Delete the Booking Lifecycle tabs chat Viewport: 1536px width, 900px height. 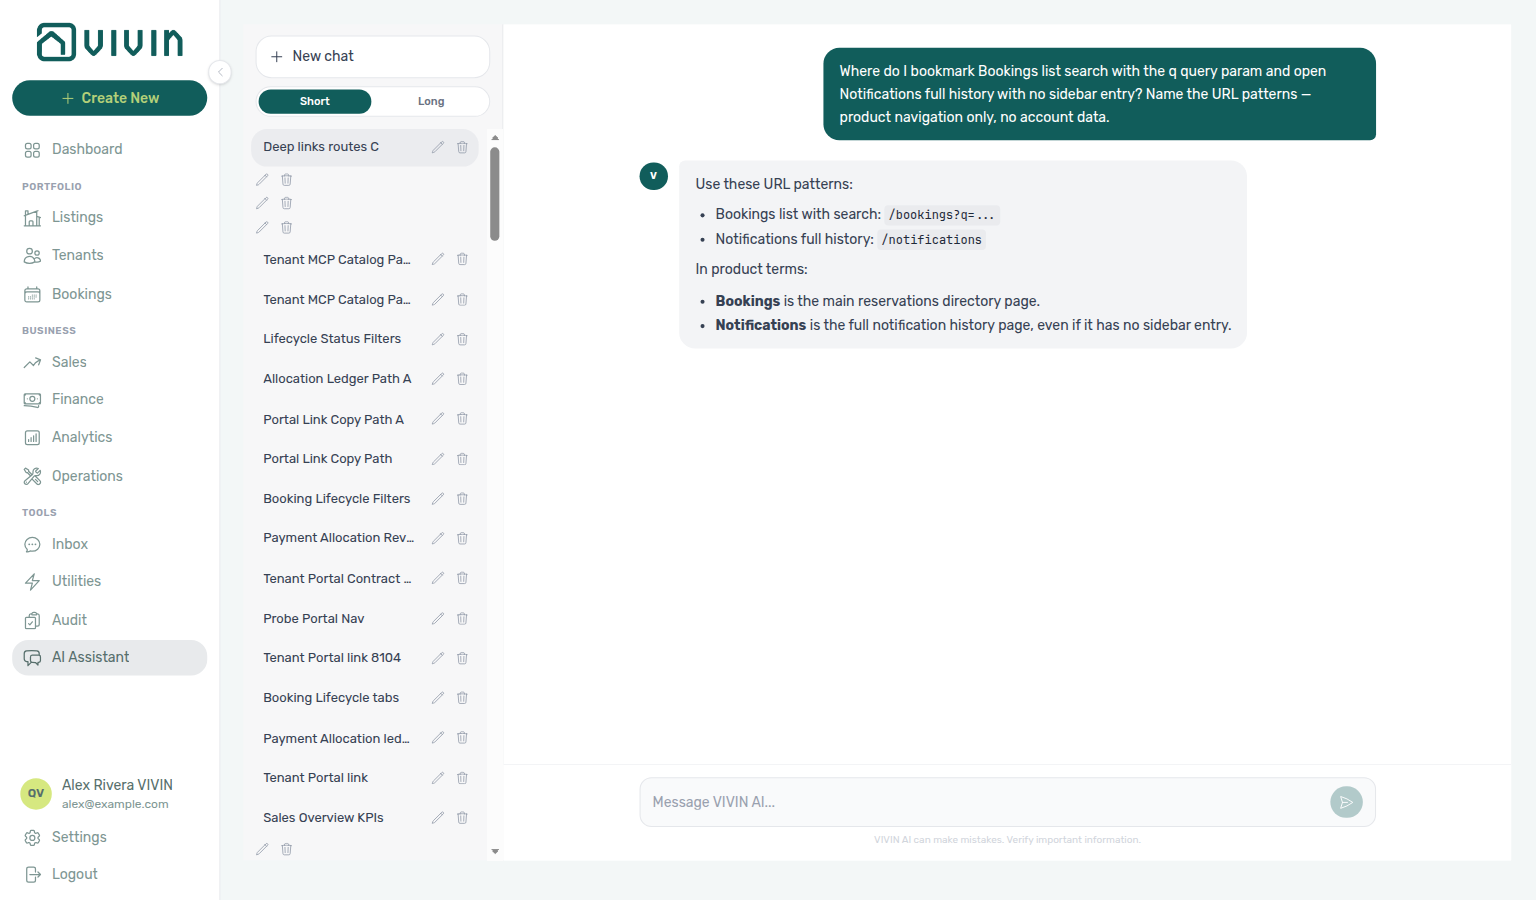click(x=462, y=698)
